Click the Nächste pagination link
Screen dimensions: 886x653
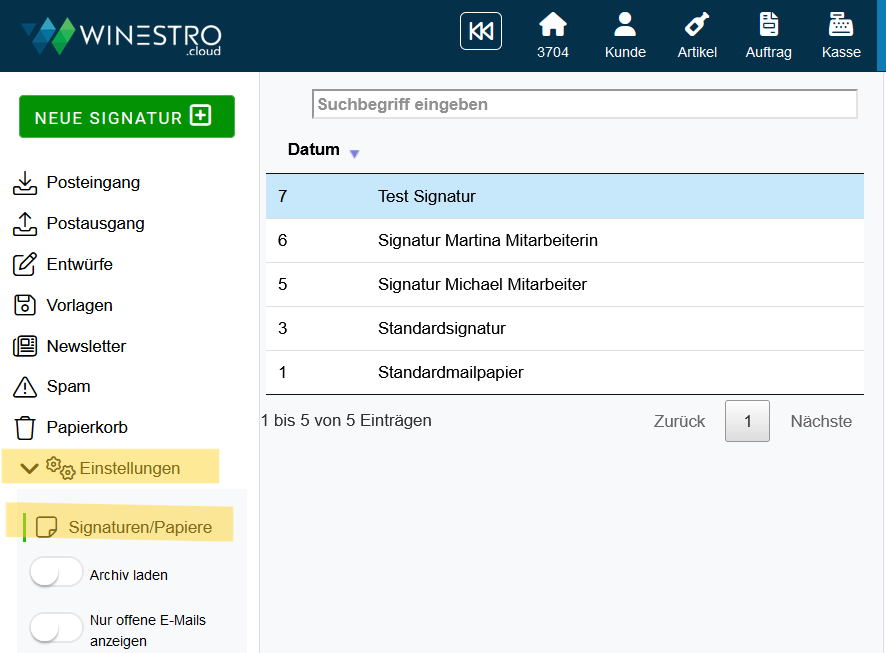coord(821,421)
